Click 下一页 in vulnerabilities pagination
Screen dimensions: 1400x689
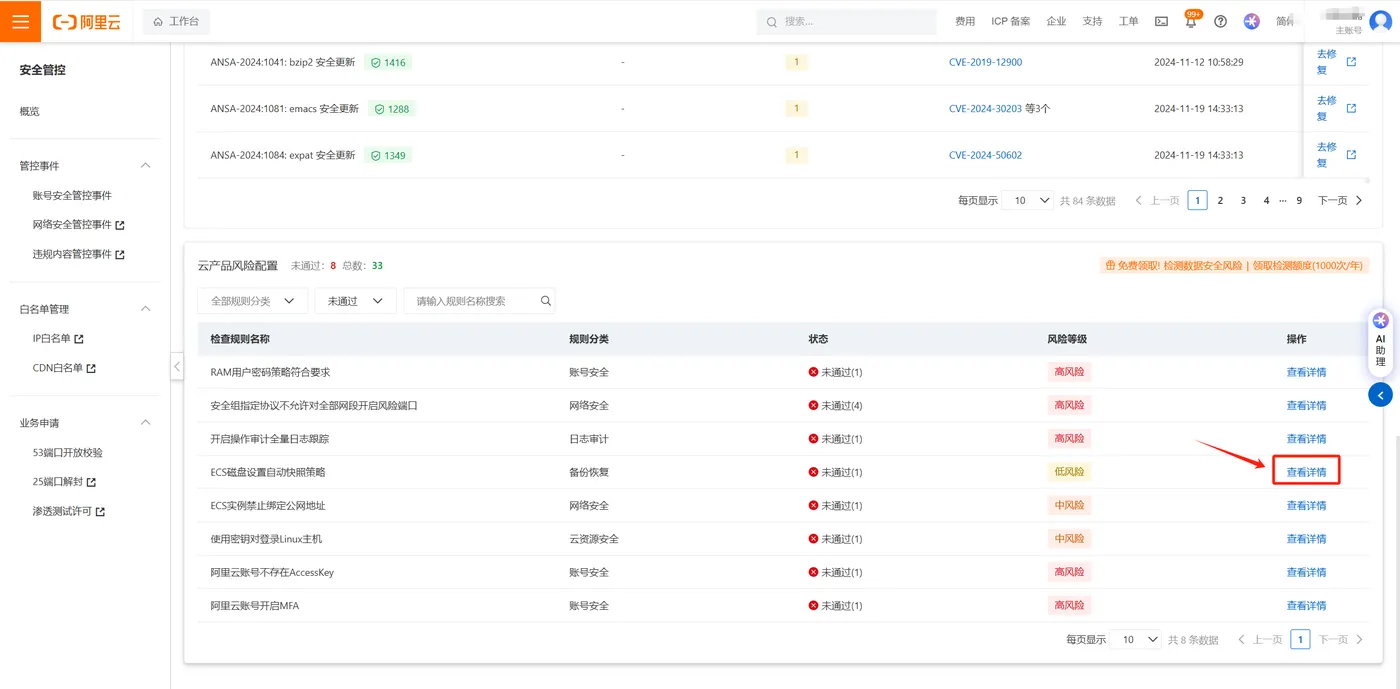[1340, 200]
